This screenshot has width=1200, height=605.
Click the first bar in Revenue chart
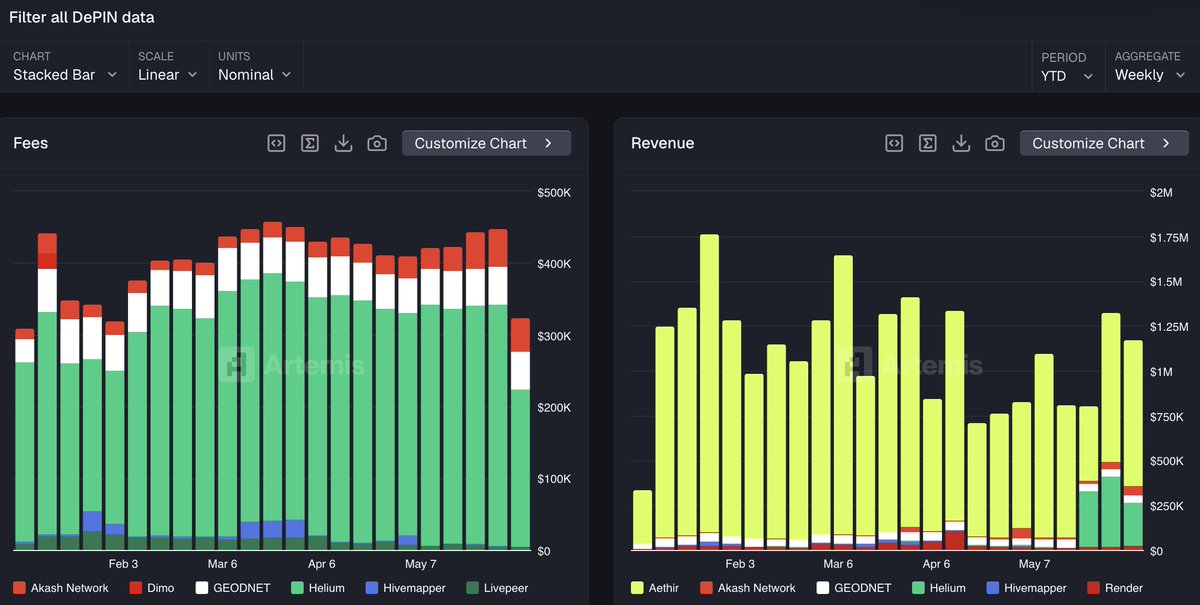(x=642, y=520)
